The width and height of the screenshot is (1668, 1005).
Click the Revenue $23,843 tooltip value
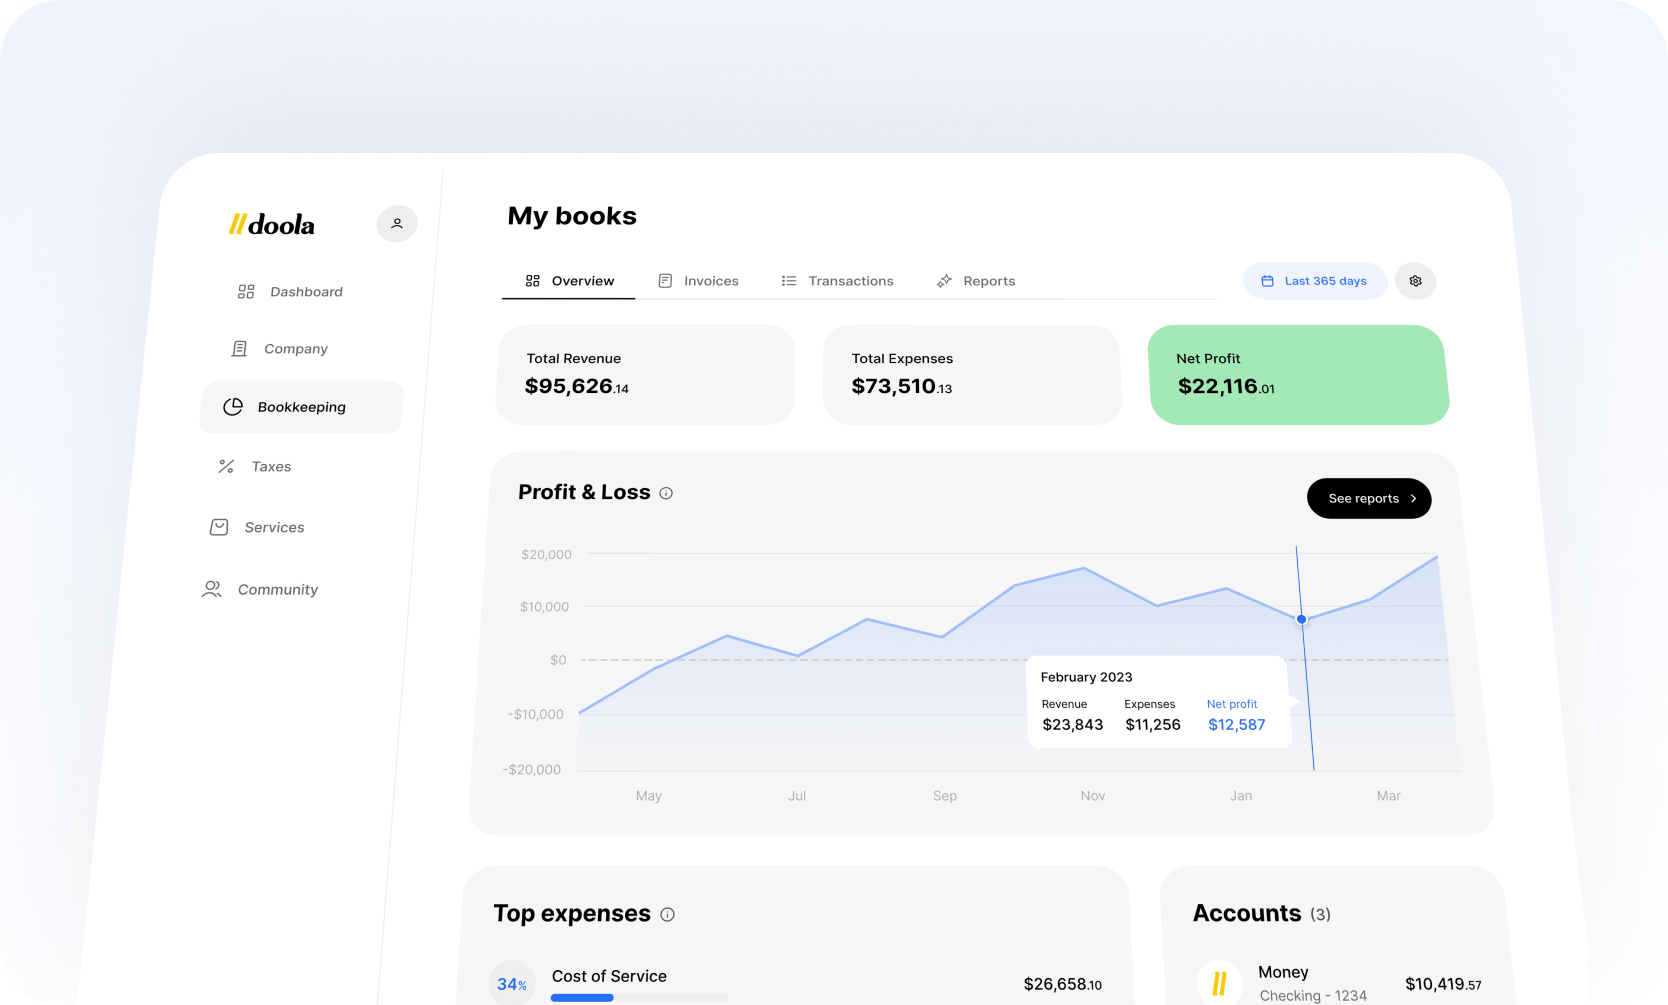[x=1073, y=725]
